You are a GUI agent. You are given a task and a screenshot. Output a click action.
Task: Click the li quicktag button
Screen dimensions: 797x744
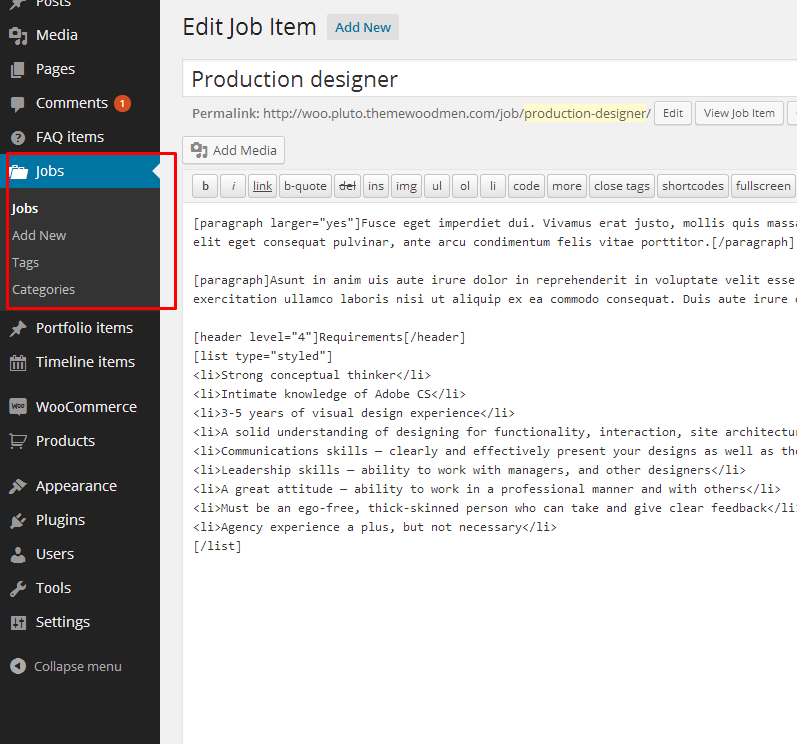tap(493, 187)
